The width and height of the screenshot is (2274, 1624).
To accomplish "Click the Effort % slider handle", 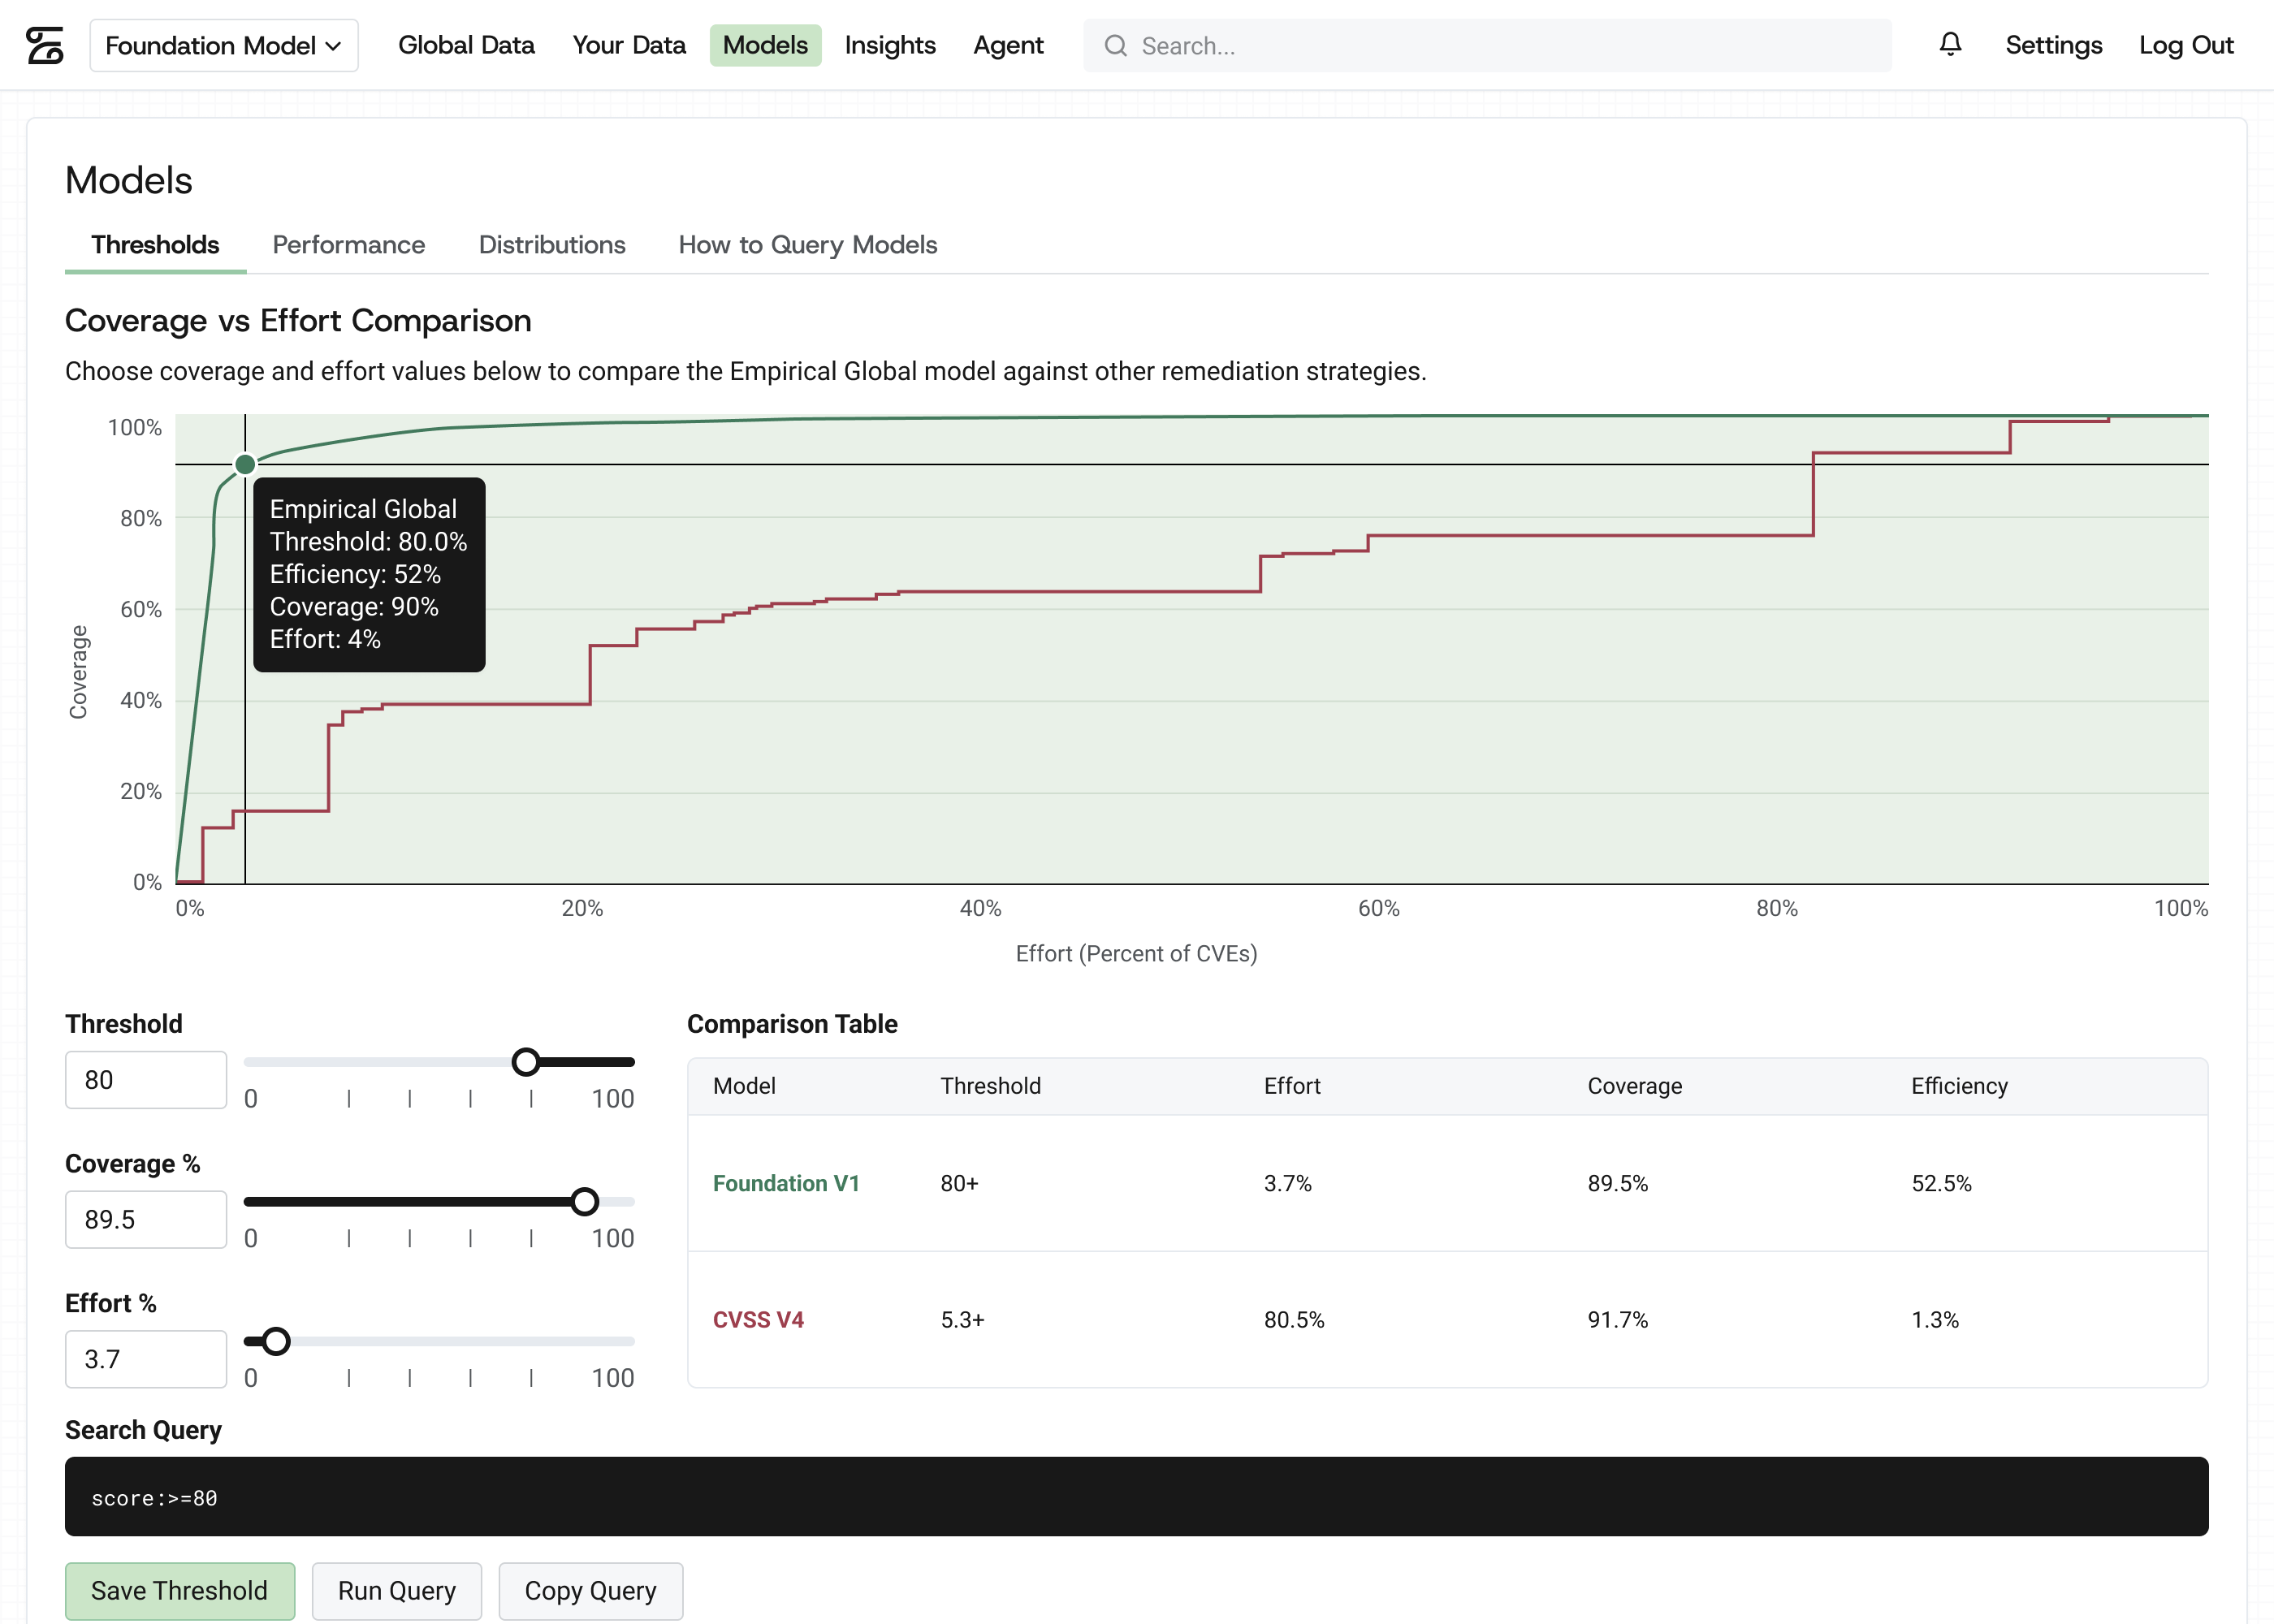I will [276, 1341].
